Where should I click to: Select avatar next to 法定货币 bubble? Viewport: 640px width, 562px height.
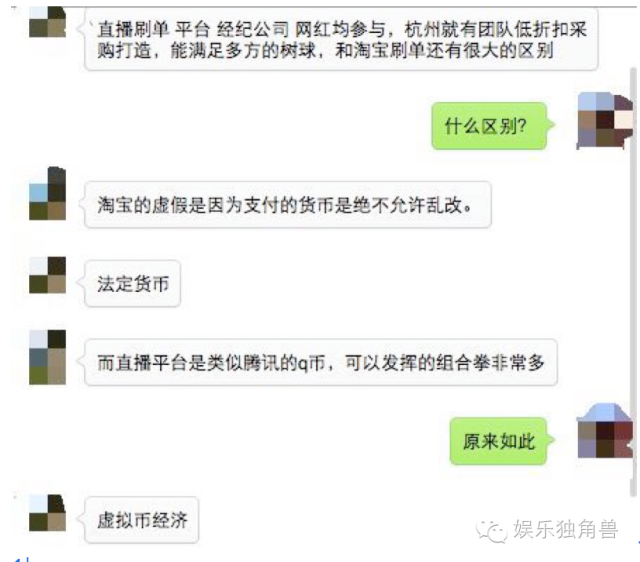(x=47, y=275)
